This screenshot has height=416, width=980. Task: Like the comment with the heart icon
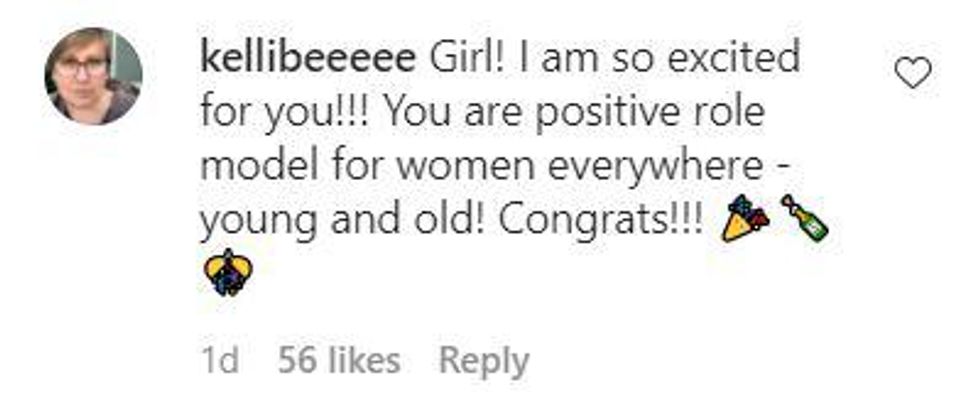click(x=912, y=73)
